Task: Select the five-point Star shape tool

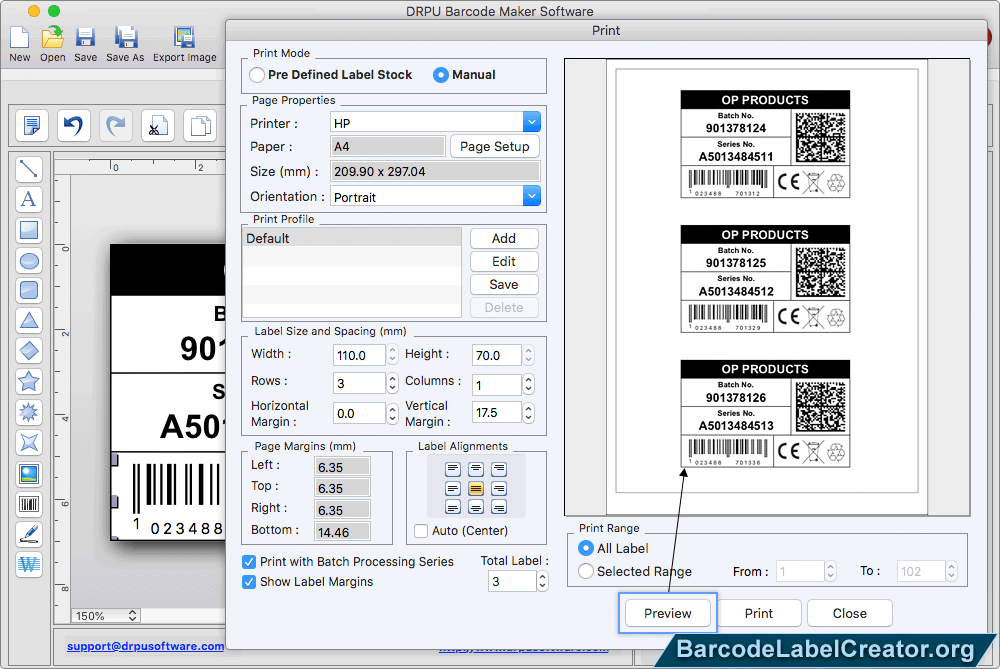Action: point(29,381)
